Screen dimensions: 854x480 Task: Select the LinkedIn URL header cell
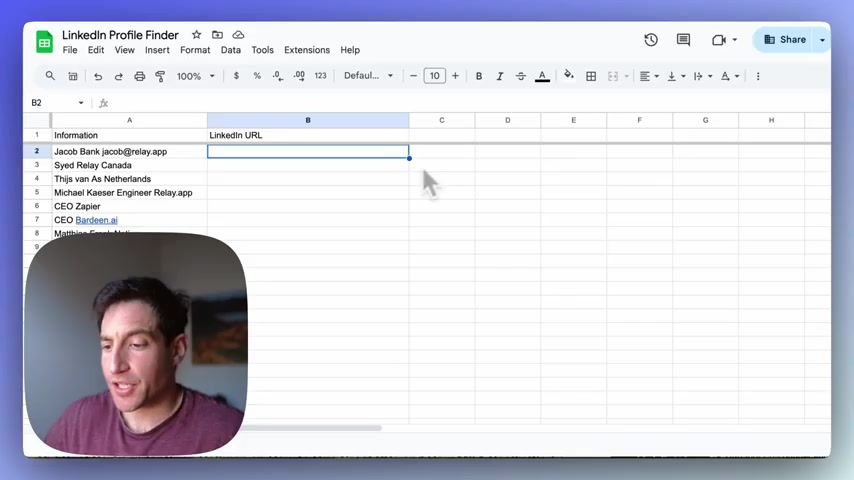(308, 135)
